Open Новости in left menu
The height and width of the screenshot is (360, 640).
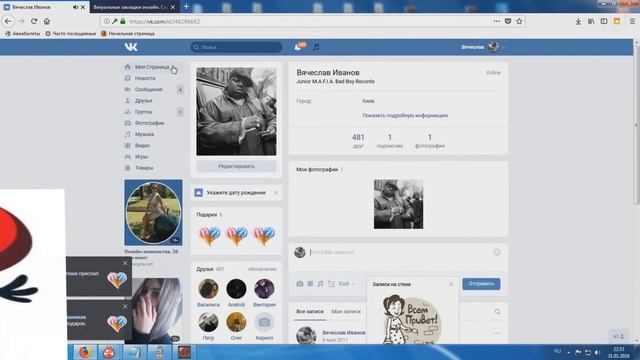[145, 78]
